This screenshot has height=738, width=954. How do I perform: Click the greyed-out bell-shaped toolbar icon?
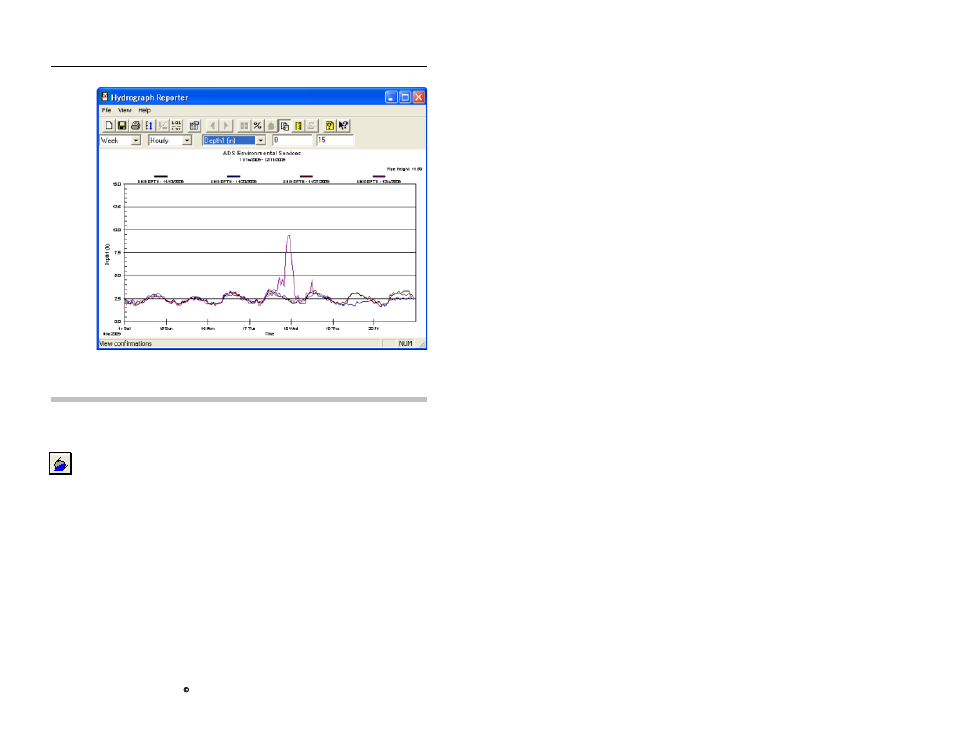tap(271, 126)
